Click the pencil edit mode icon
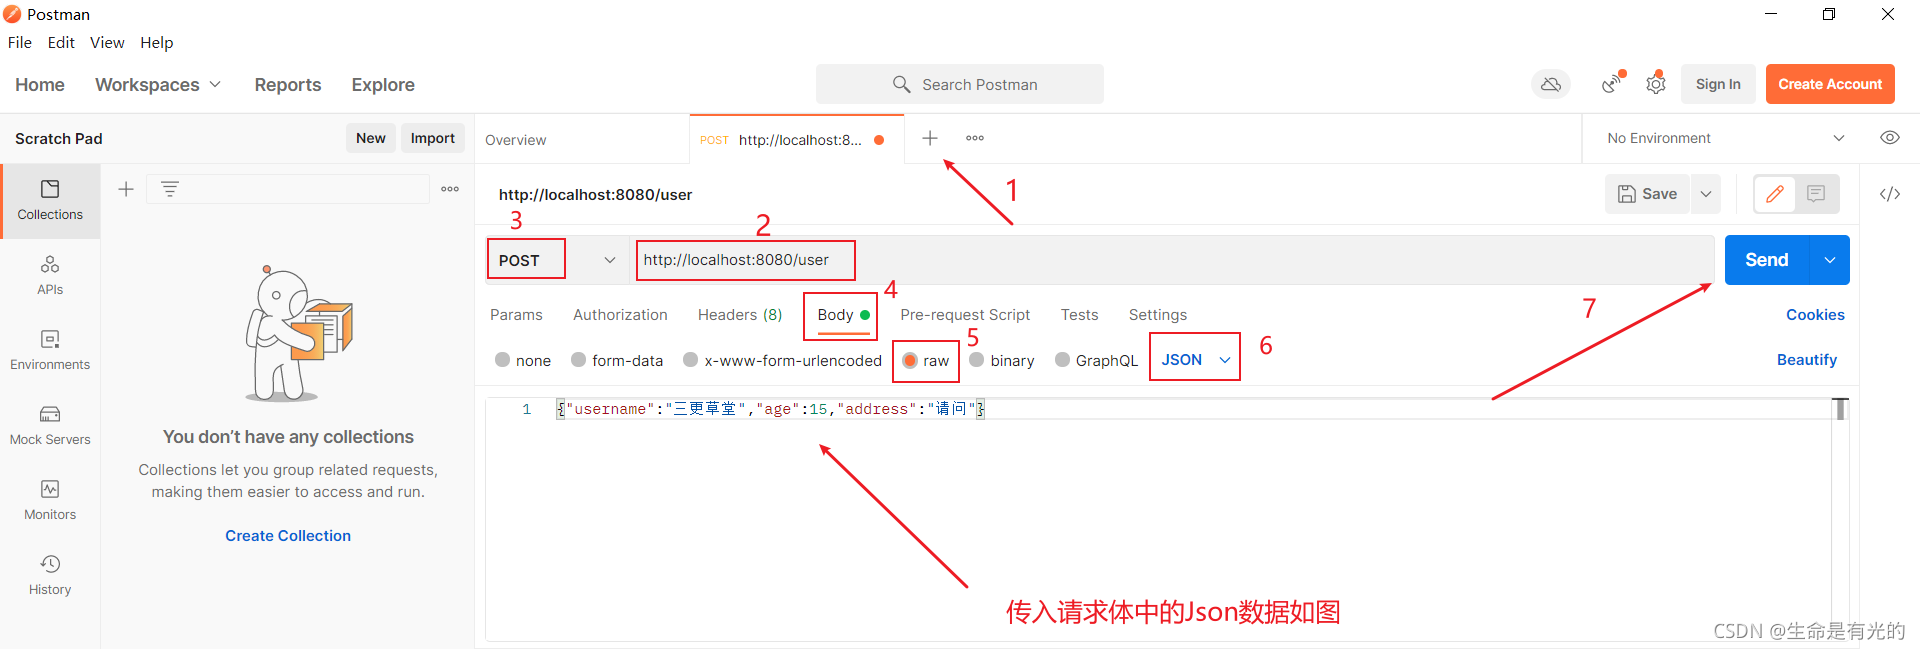The height and width of the screenshot is (649, 1920). tap(1775, 194)
